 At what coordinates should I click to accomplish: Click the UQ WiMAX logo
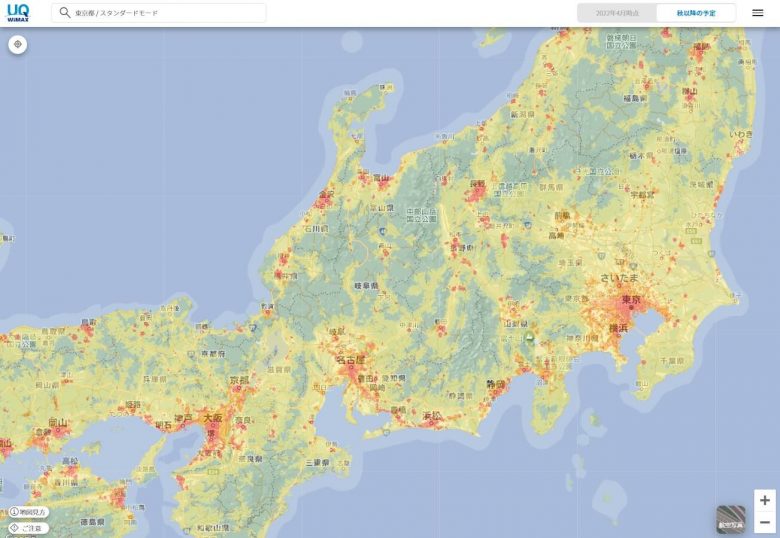point(18,12)
